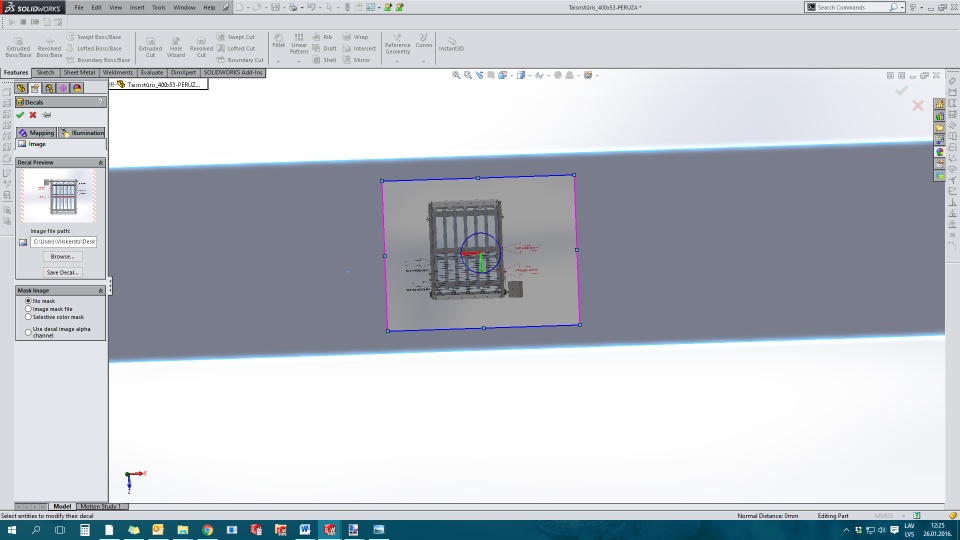Select the Extruded Boss/Base tool

(18, 47)
